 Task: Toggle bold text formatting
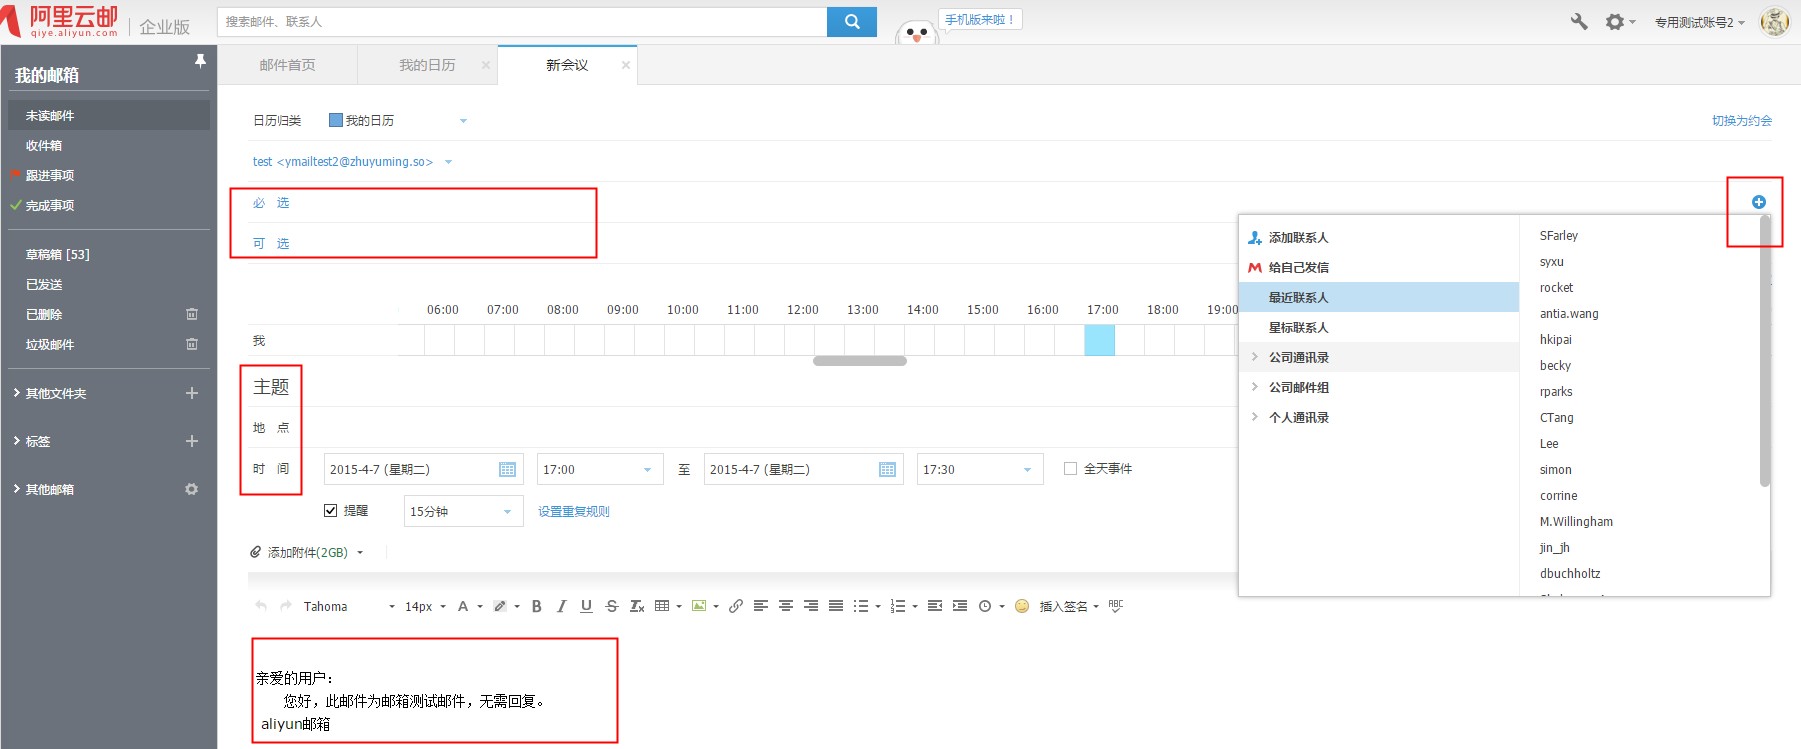537,606
